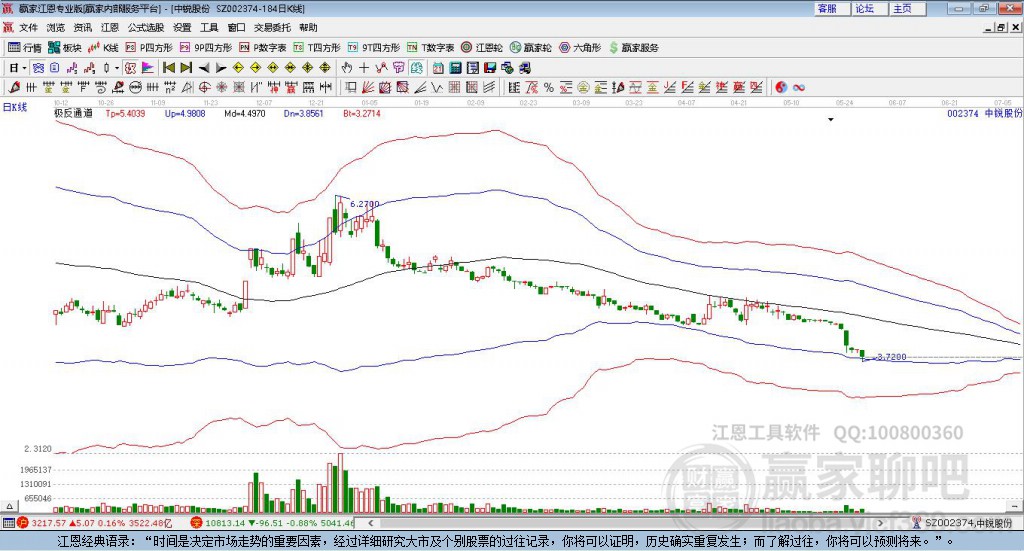Click the blue infinity loop icon
This screenshot has width=1024, height=551.
coord(799,87)
